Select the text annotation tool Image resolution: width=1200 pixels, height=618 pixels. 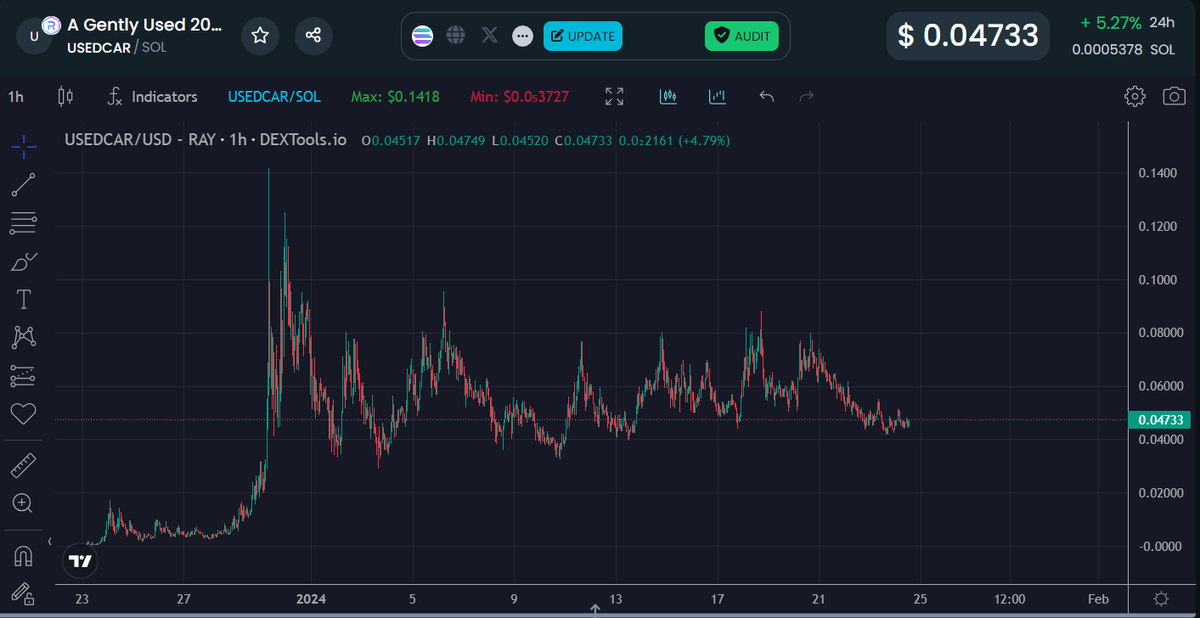[24, 299]
